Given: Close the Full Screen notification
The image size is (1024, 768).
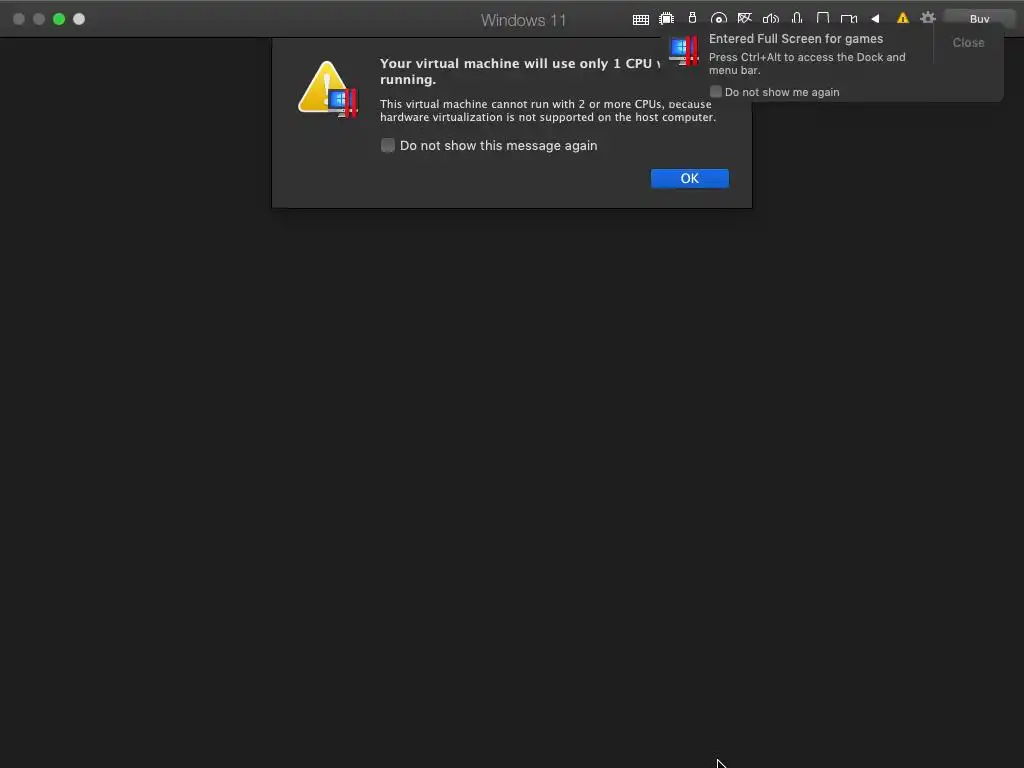Looking at the screenshot, I should point(968,42).
